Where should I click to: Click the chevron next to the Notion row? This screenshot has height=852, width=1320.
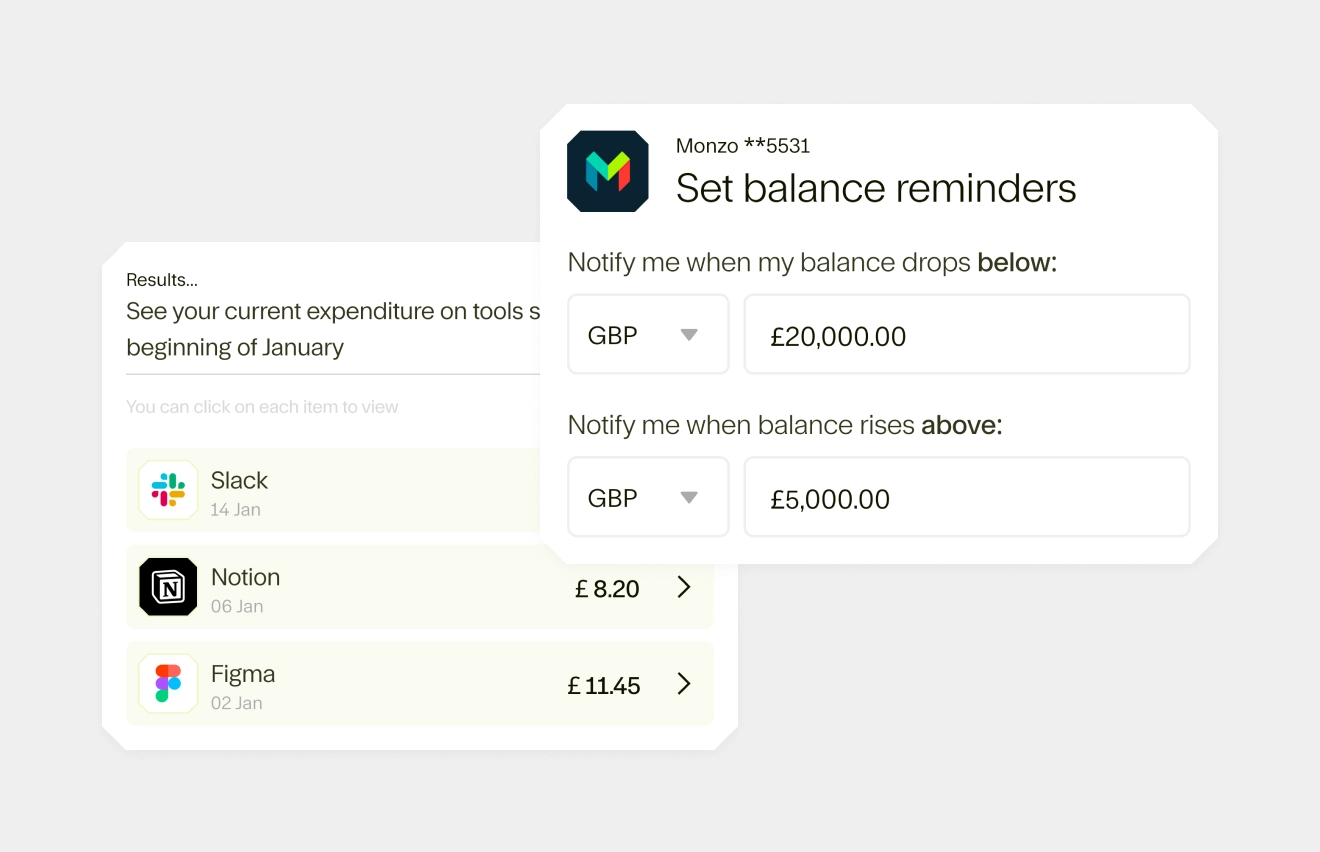(684, 588)
